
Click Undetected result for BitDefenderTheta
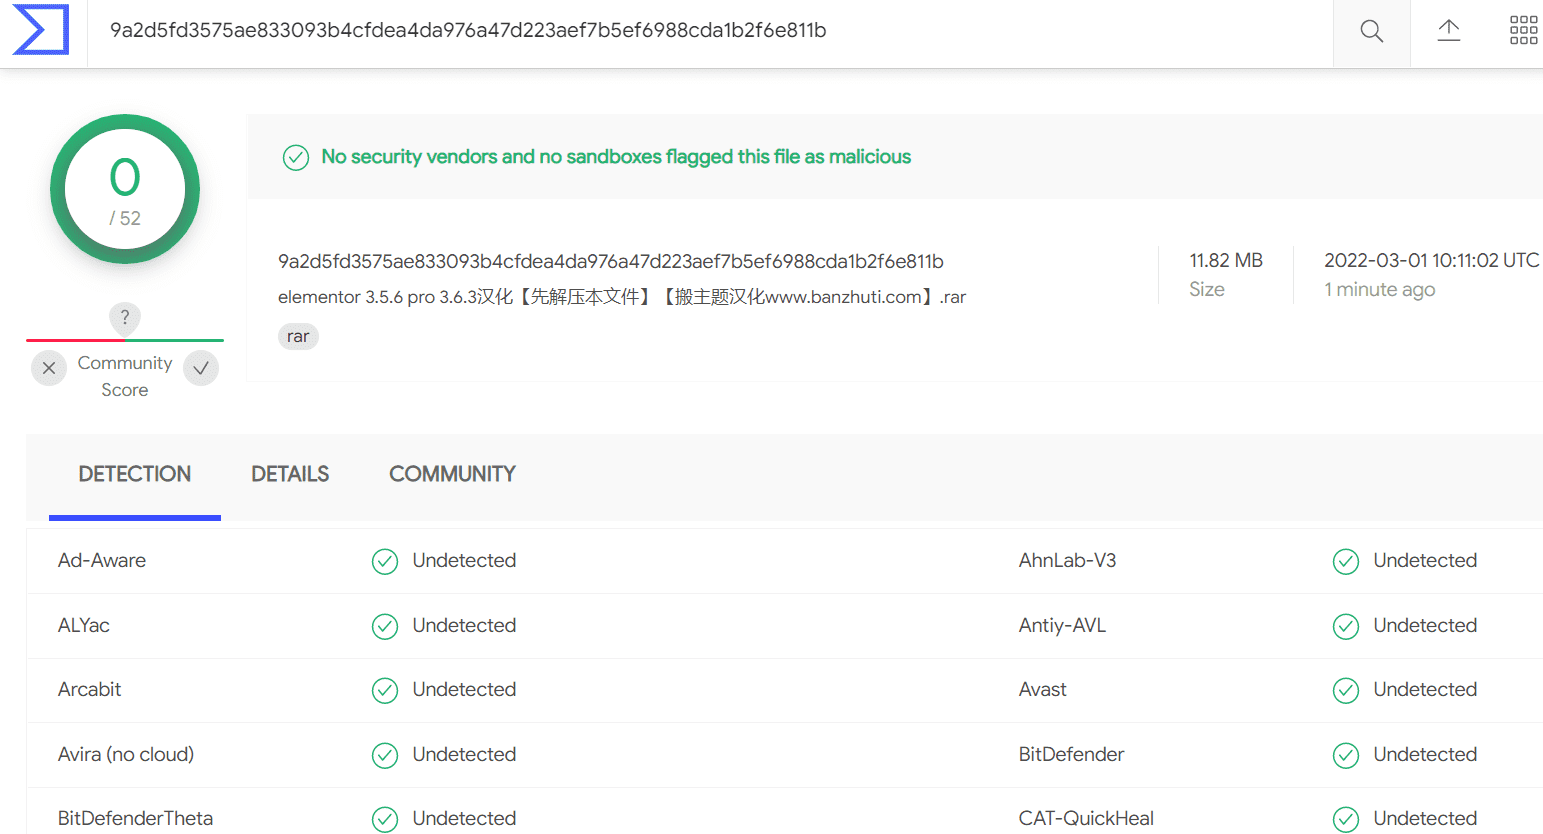(464, 819)
